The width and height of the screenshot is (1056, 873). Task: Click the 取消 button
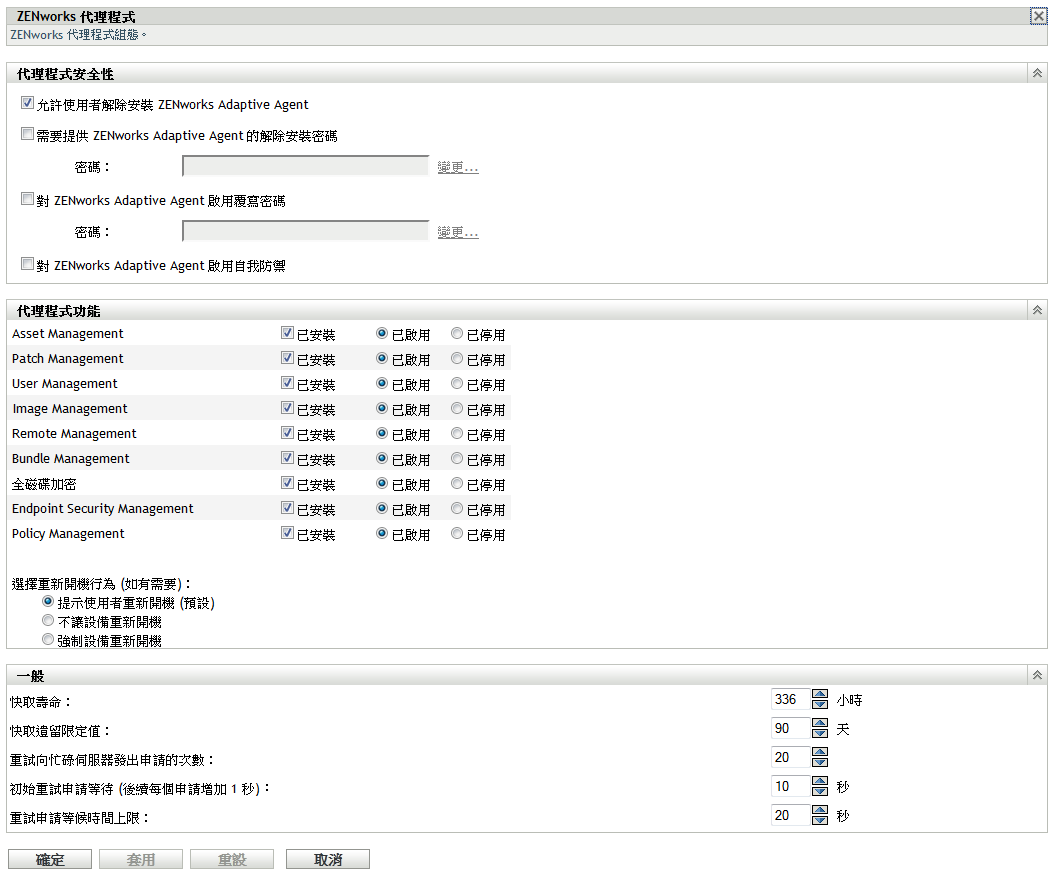[328, 859]
